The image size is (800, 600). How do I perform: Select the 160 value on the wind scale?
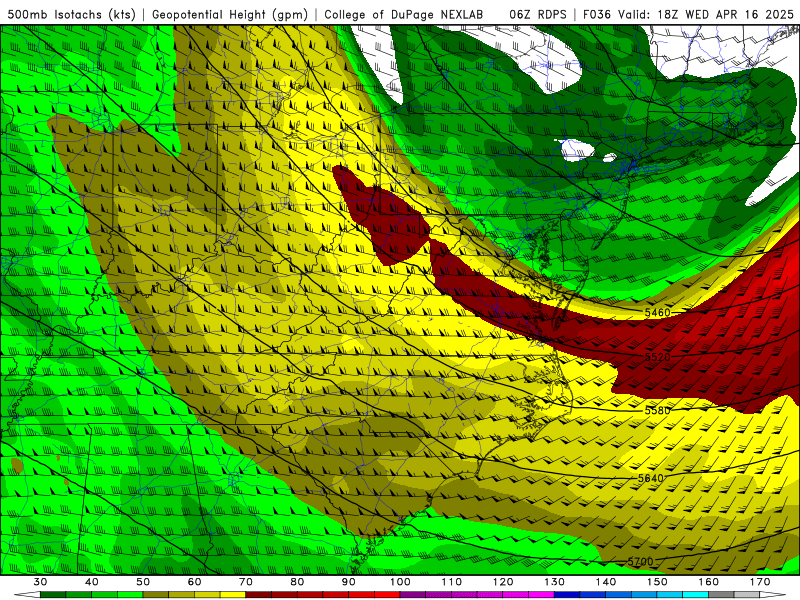[x=709, y=582]
